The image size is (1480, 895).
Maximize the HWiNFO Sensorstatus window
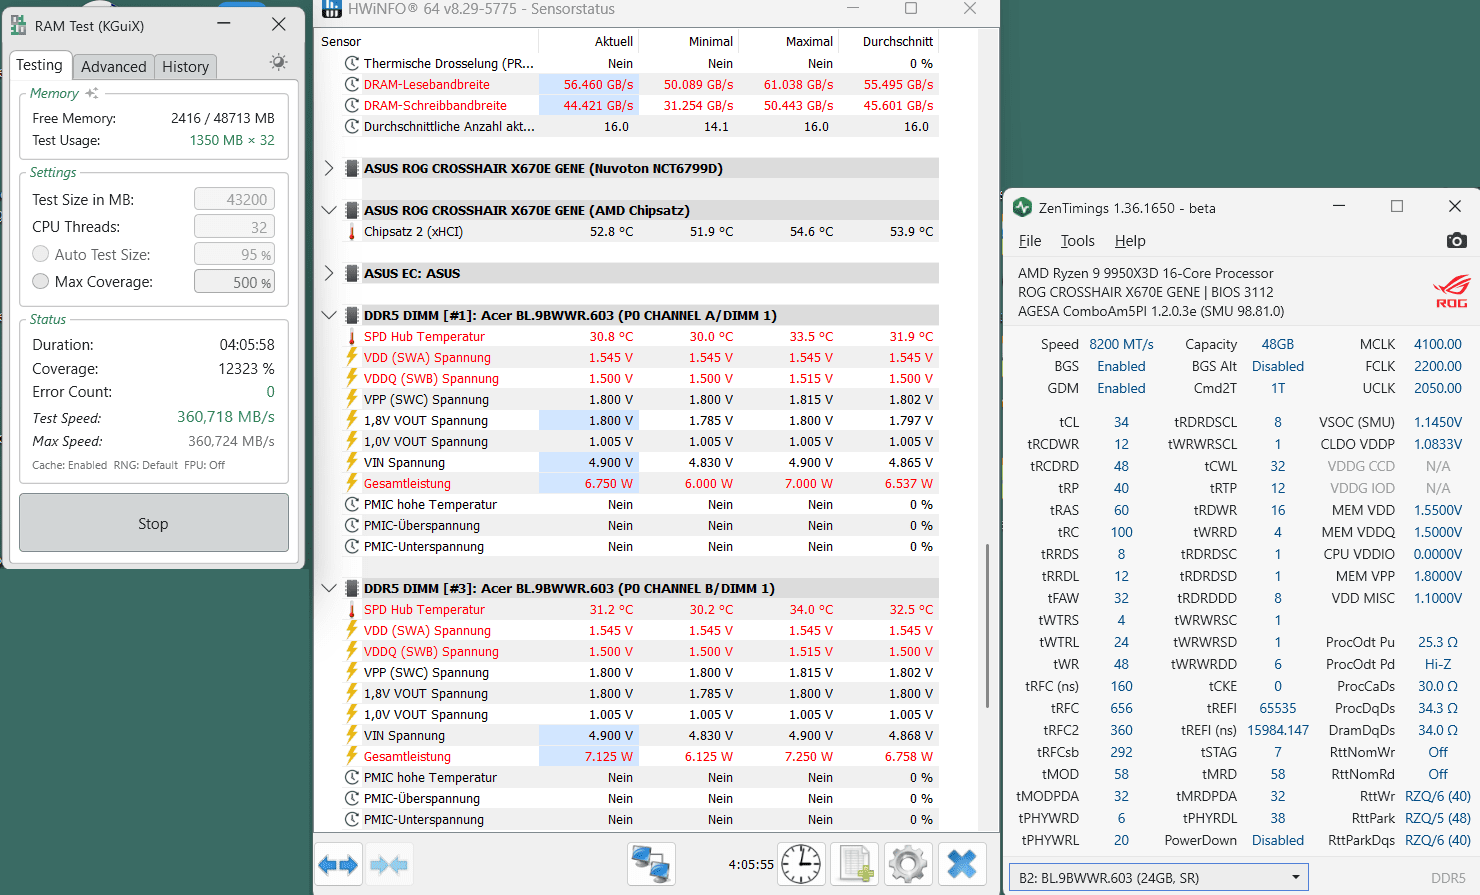pyautogui.click(x=911, y=8)
